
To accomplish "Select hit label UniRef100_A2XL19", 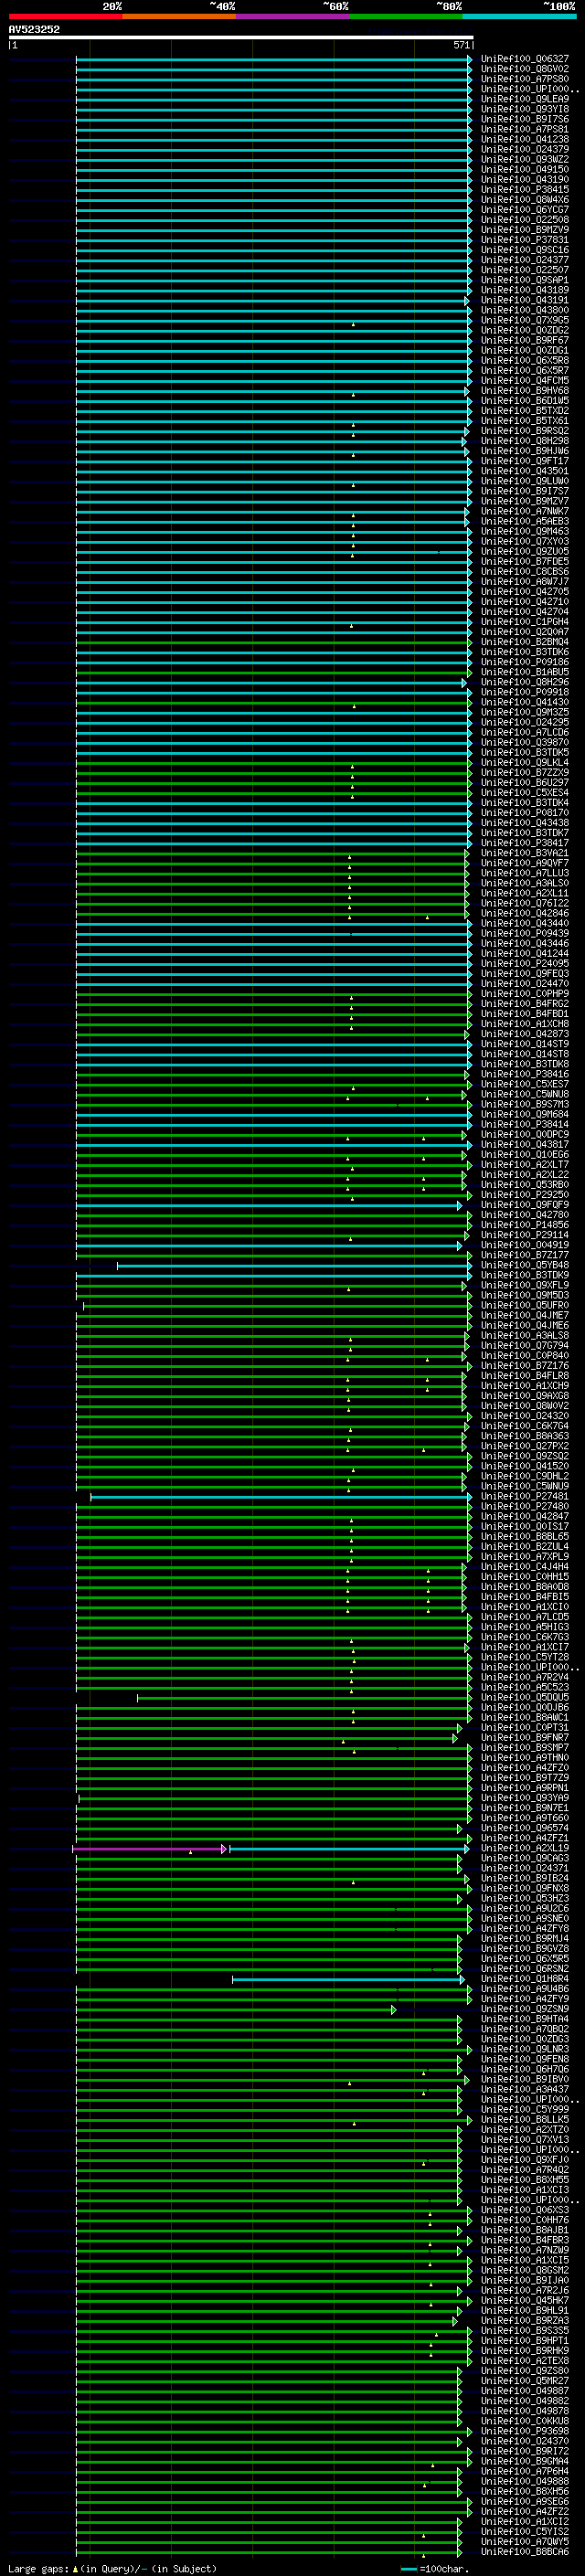I will pos(525,1848).
